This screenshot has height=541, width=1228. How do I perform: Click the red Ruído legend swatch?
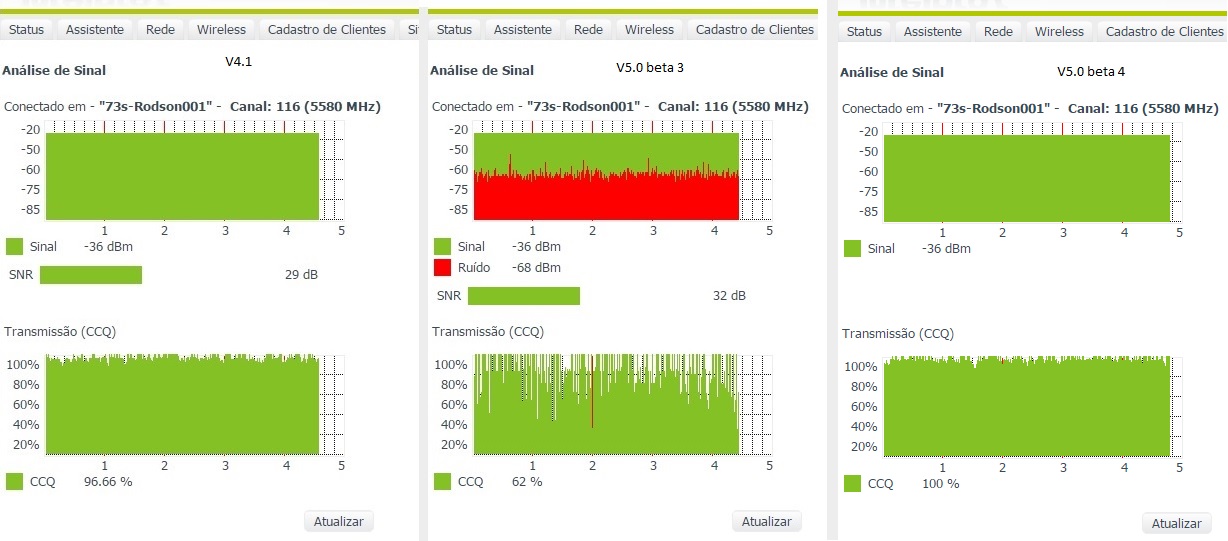pyautogui.click(x=443, y=268)
